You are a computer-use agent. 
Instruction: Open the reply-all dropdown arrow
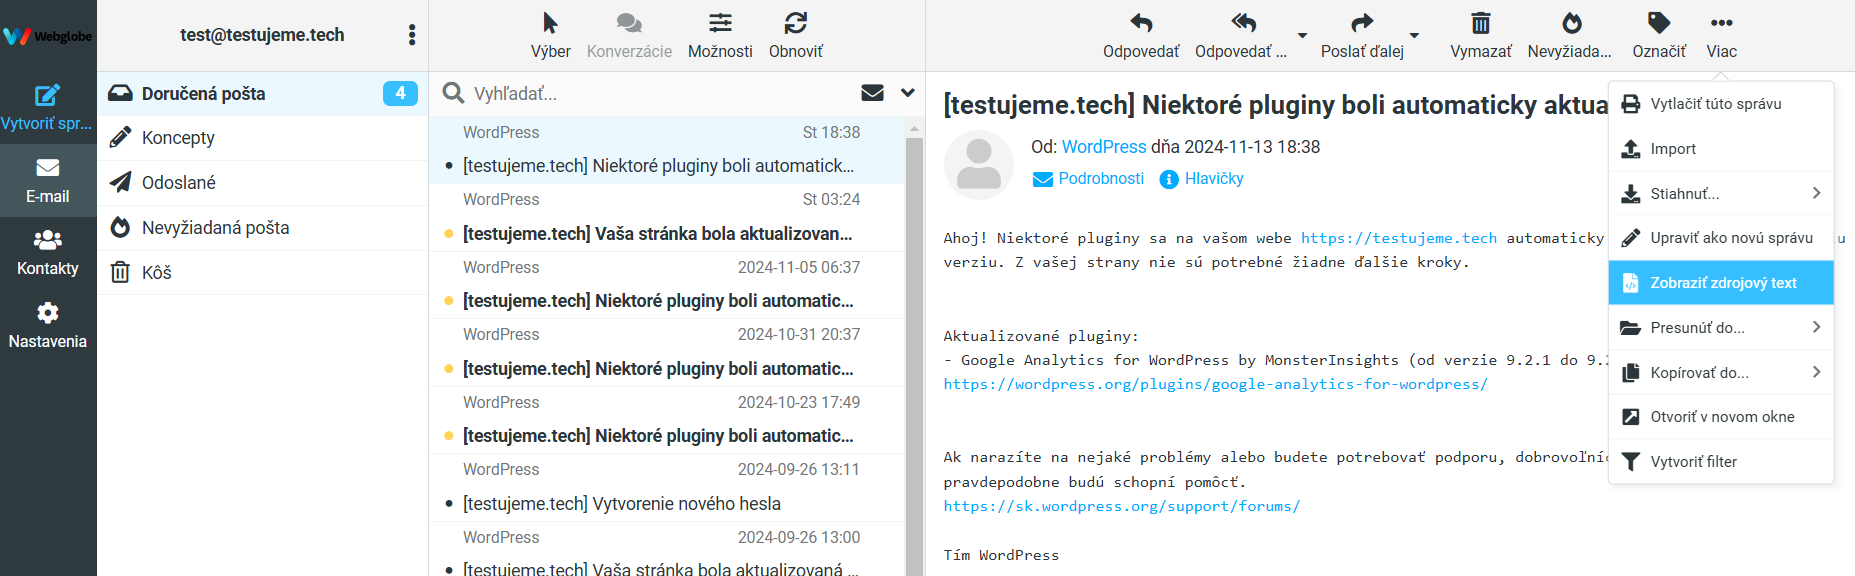click(1302, 36)
